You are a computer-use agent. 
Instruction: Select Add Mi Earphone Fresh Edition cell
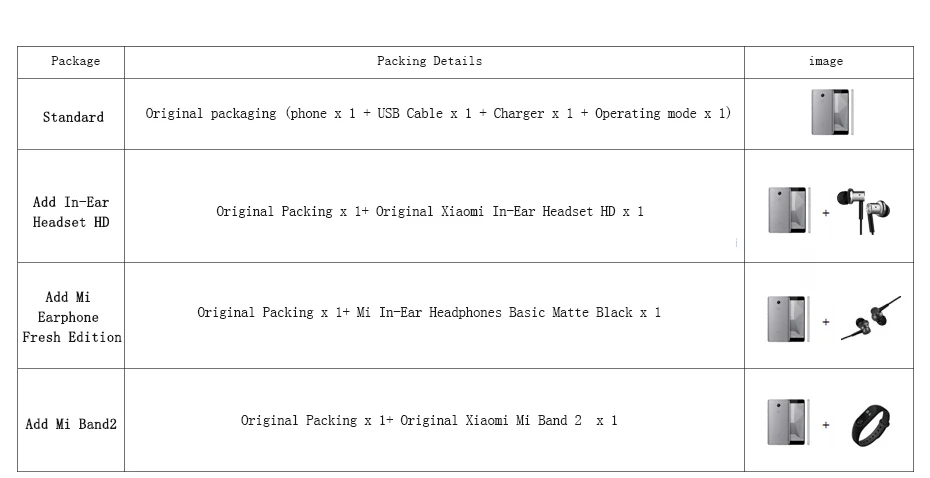(x=71, y=317)
